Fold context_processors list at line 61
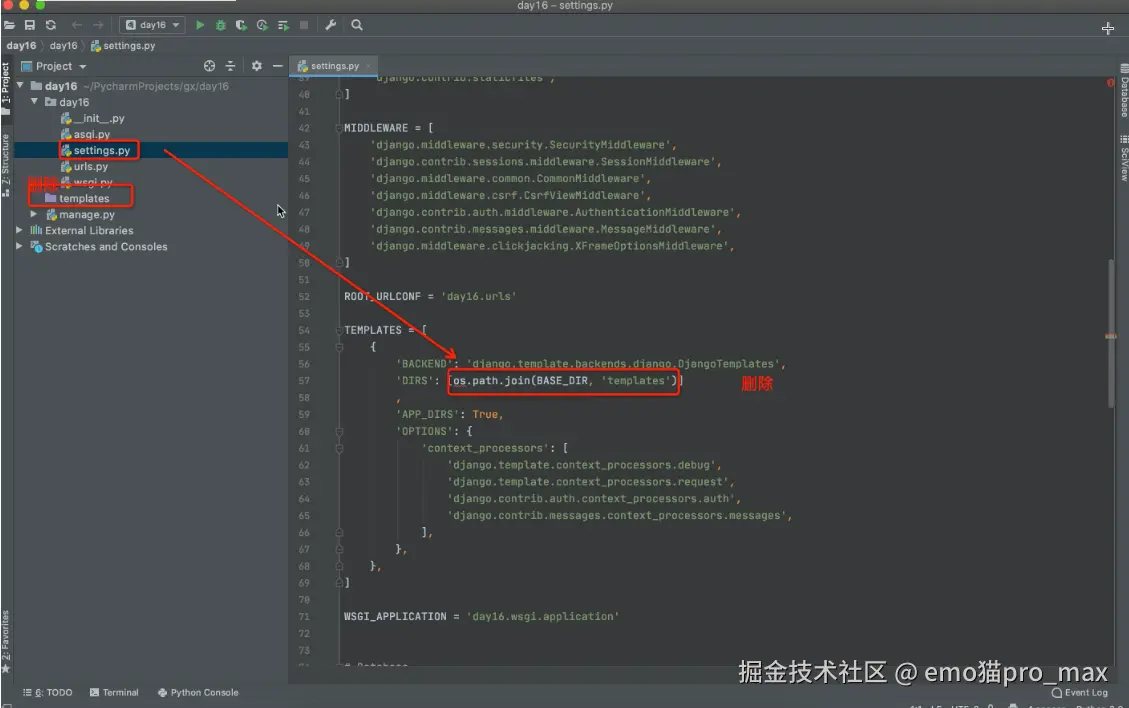The width and height of the screenshot is (1129, 708). click(x=339, y=448)
